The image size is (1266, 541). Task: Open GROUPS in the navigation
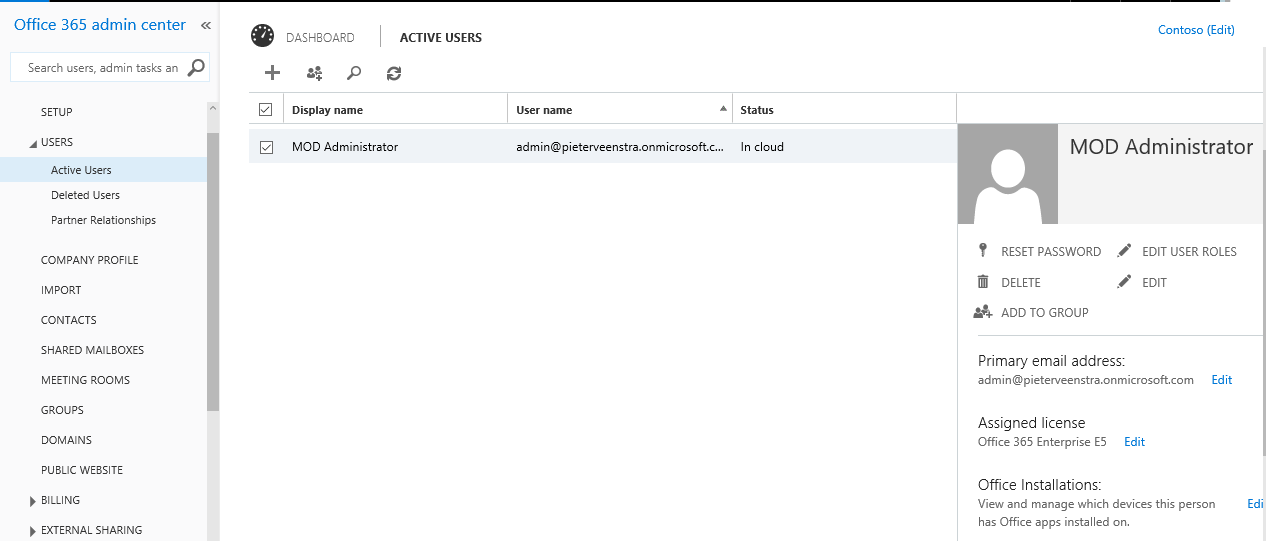(62, 410)
